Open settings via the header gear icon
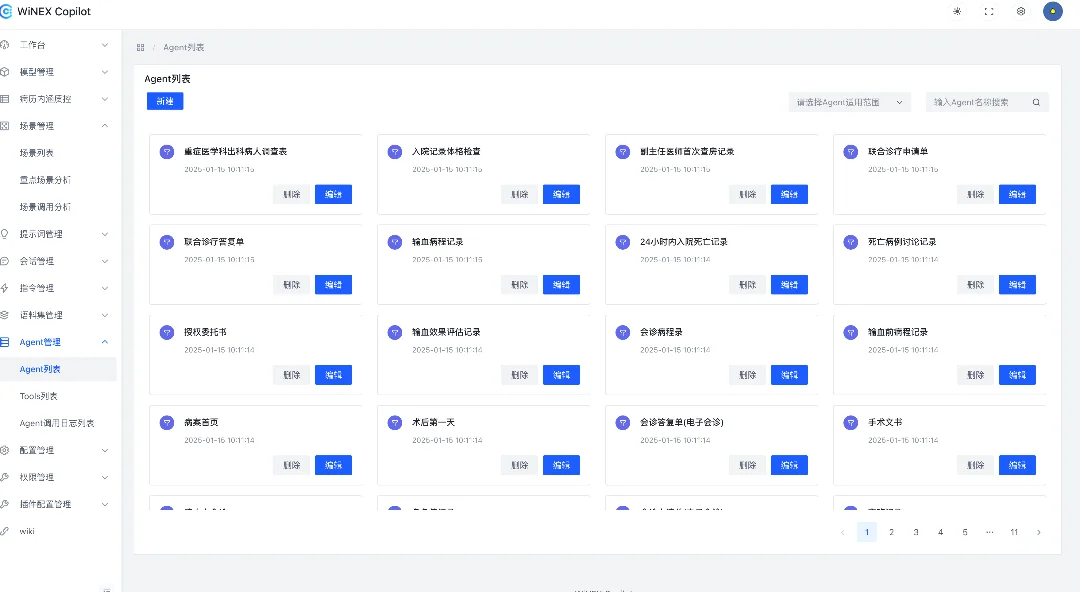 [1021, 12]
